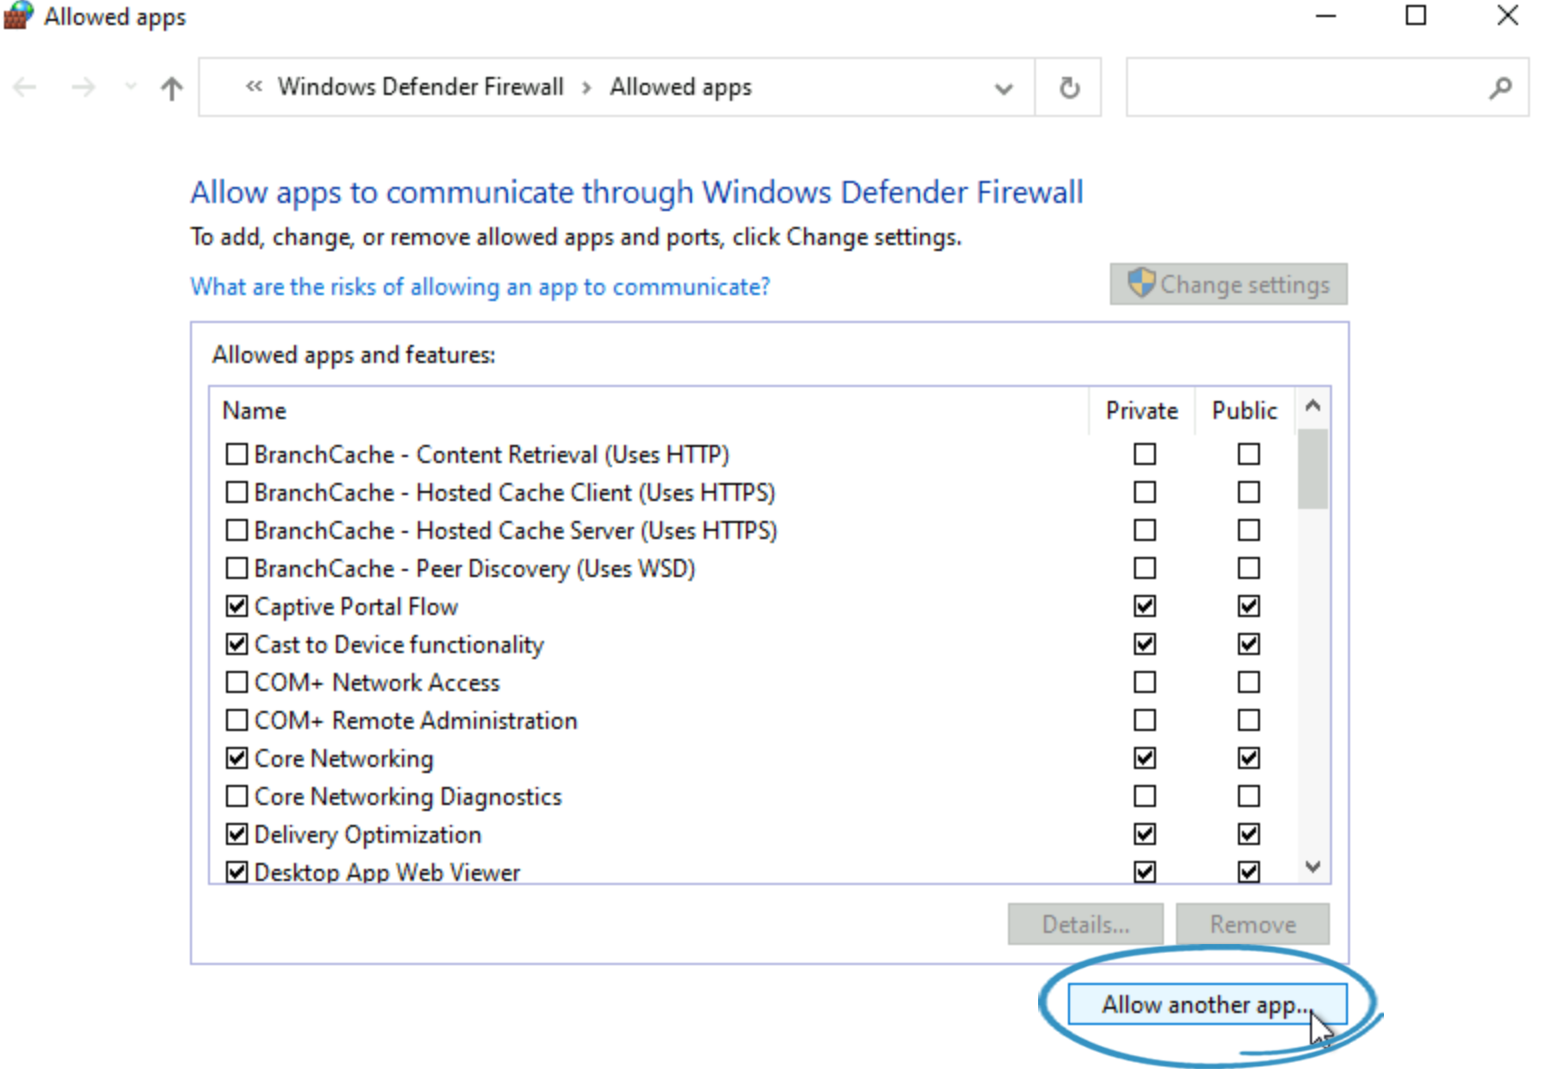Viewport: 1541px width, 1079px height.
Task: Select the Allowed apps breadcrumb
Action: coord(681,87)
